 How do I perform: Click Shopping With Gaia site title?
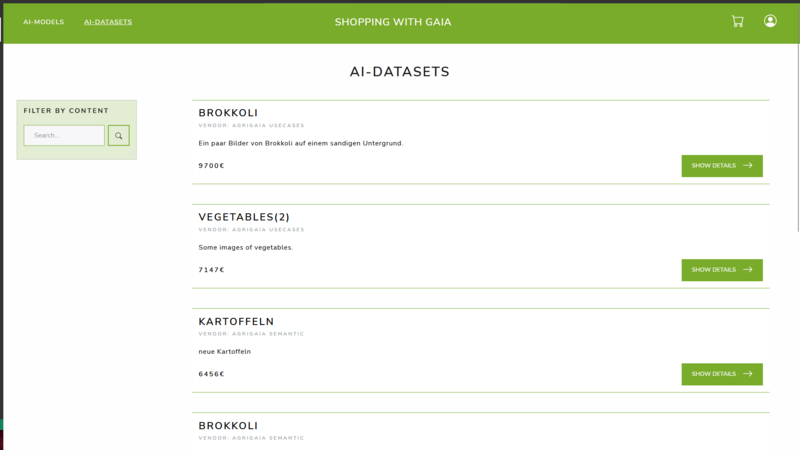[x=393, y=22]
